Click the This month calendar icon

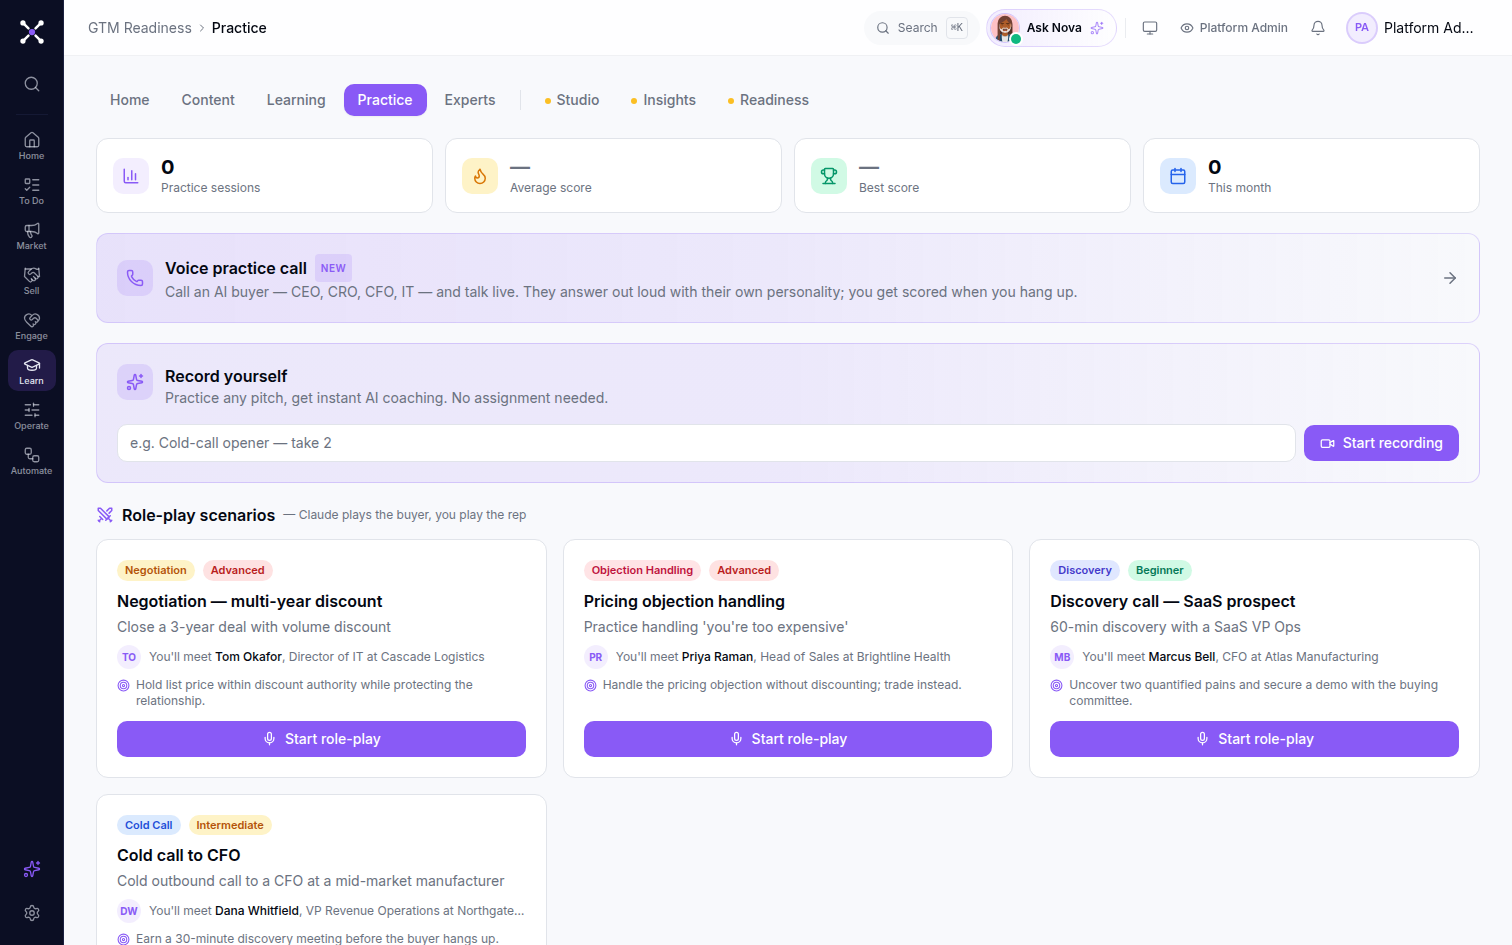pyautogui.click(x=1178, y=176)
